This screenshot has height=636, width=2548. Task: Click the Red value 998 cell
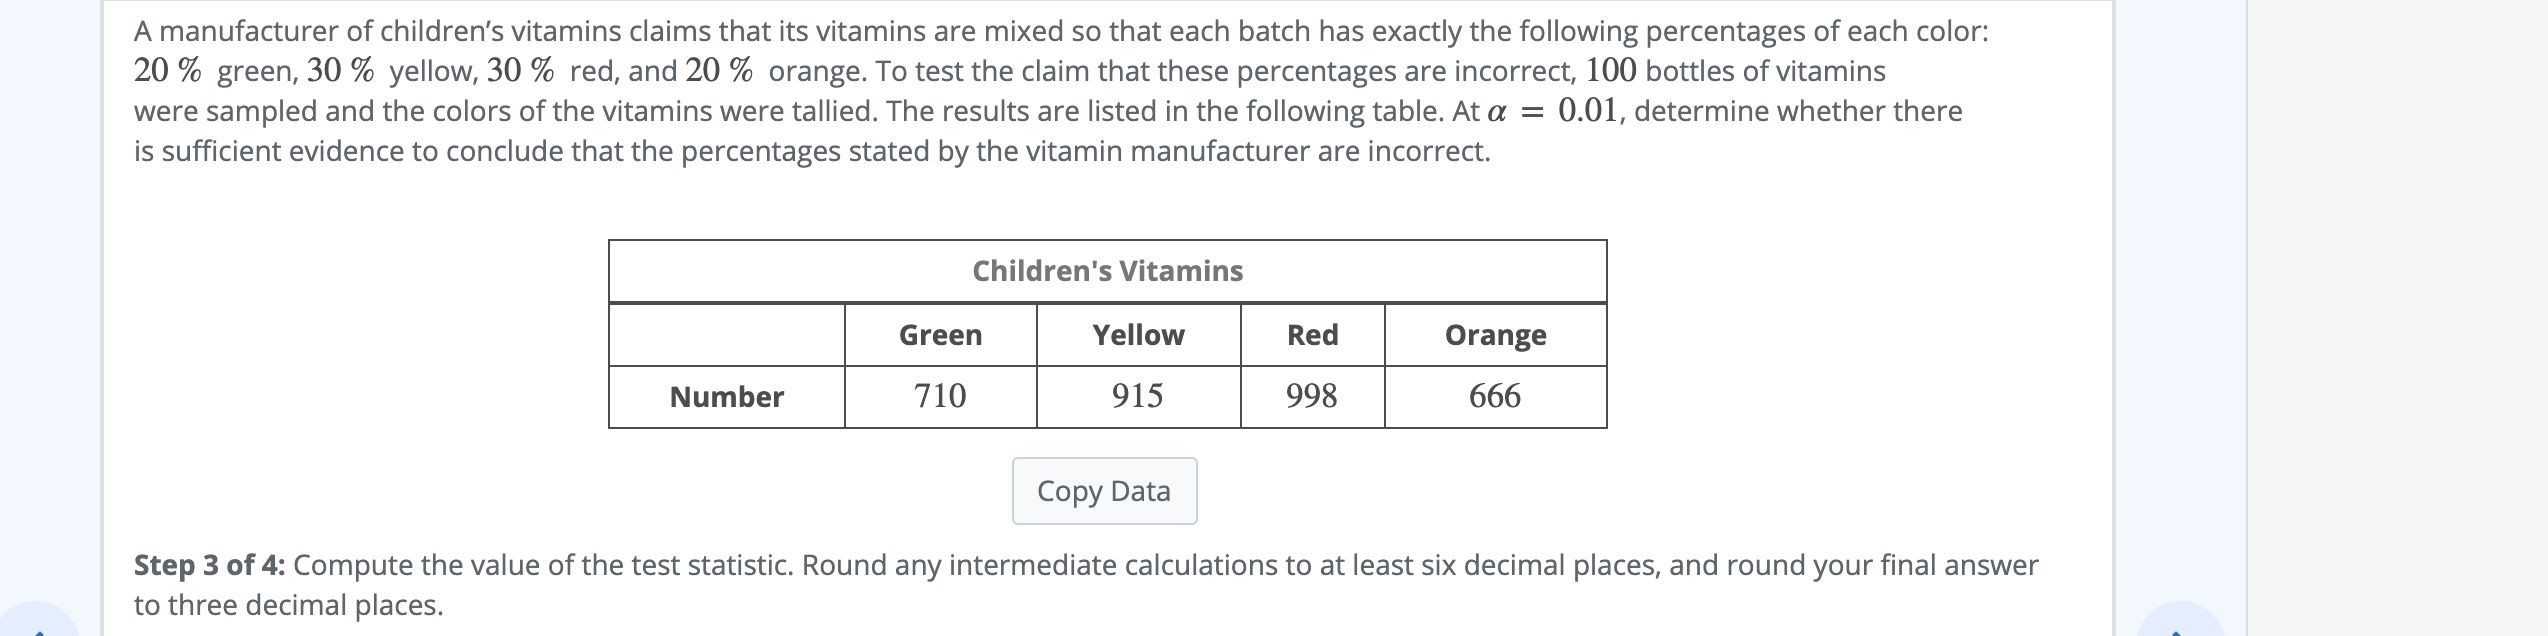pyautogui.click(x=1312, y=396)
